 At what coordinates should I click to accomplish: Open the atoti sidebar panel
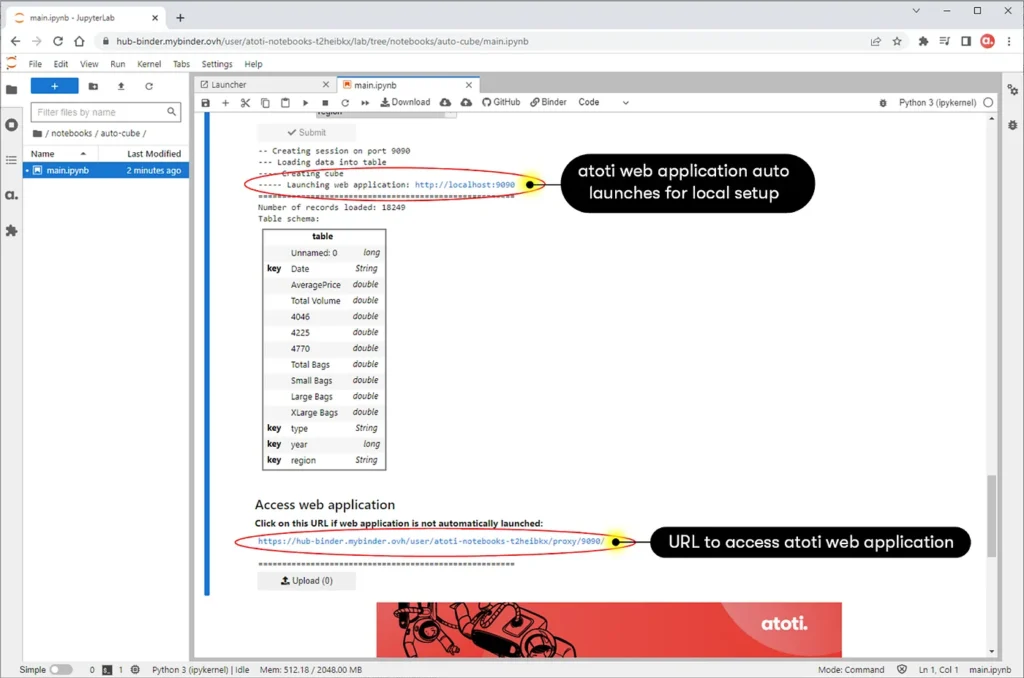coord(12,195)
